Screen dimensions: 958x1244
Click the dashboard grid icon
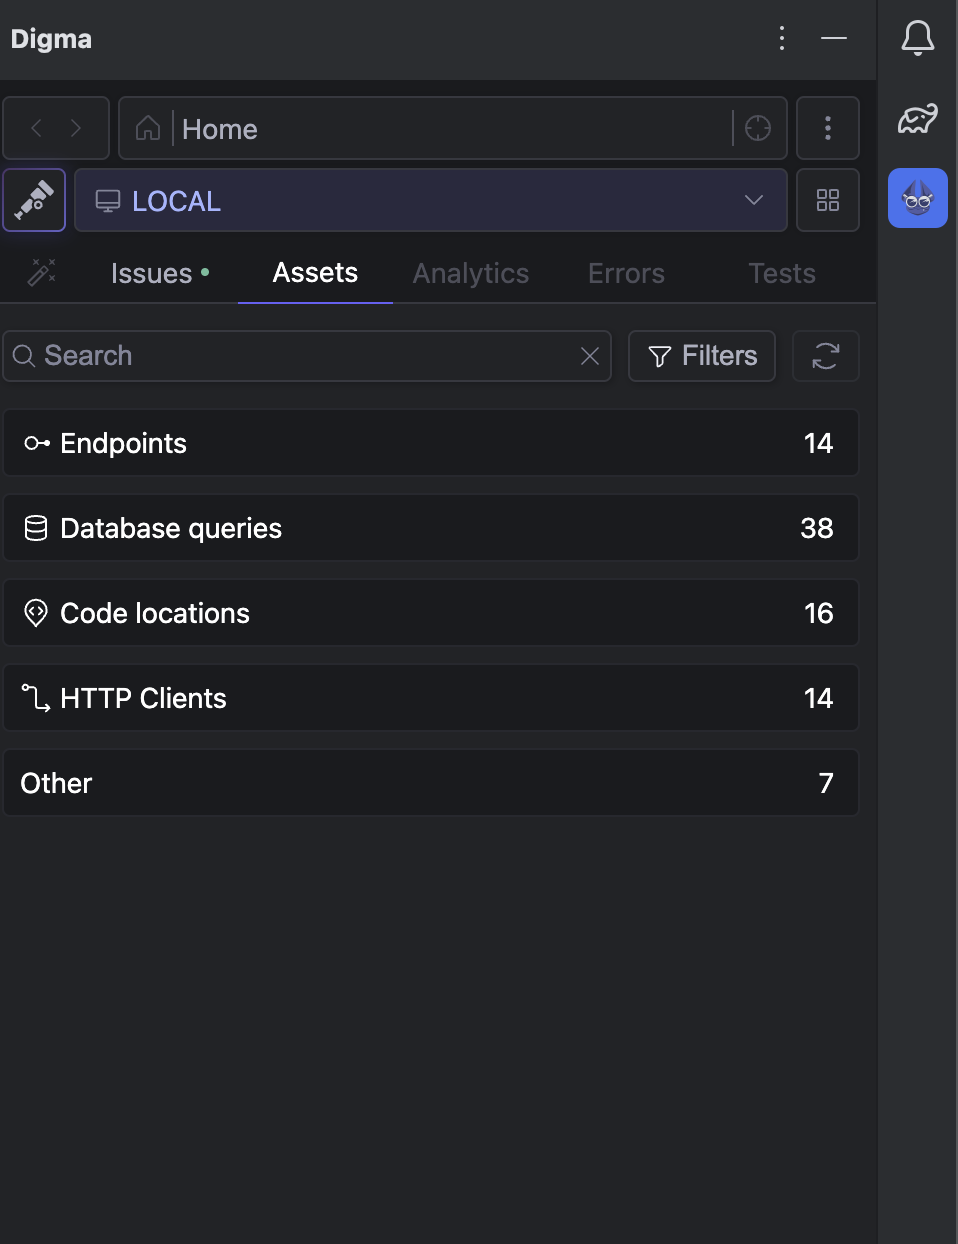click(828, 200)
